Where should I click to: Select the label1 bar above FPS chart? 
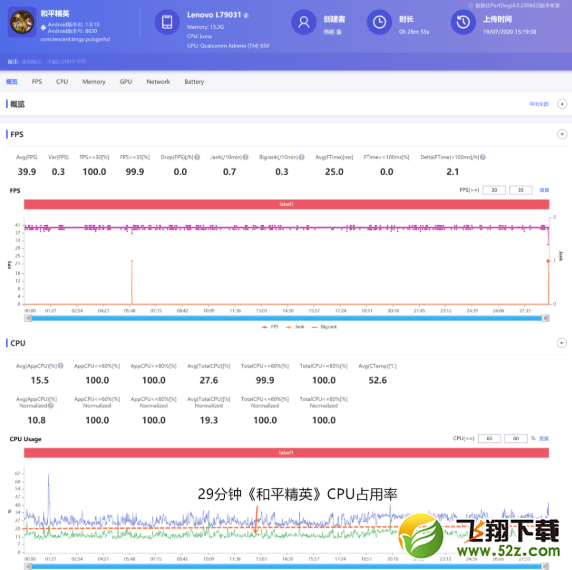(287, 204)
